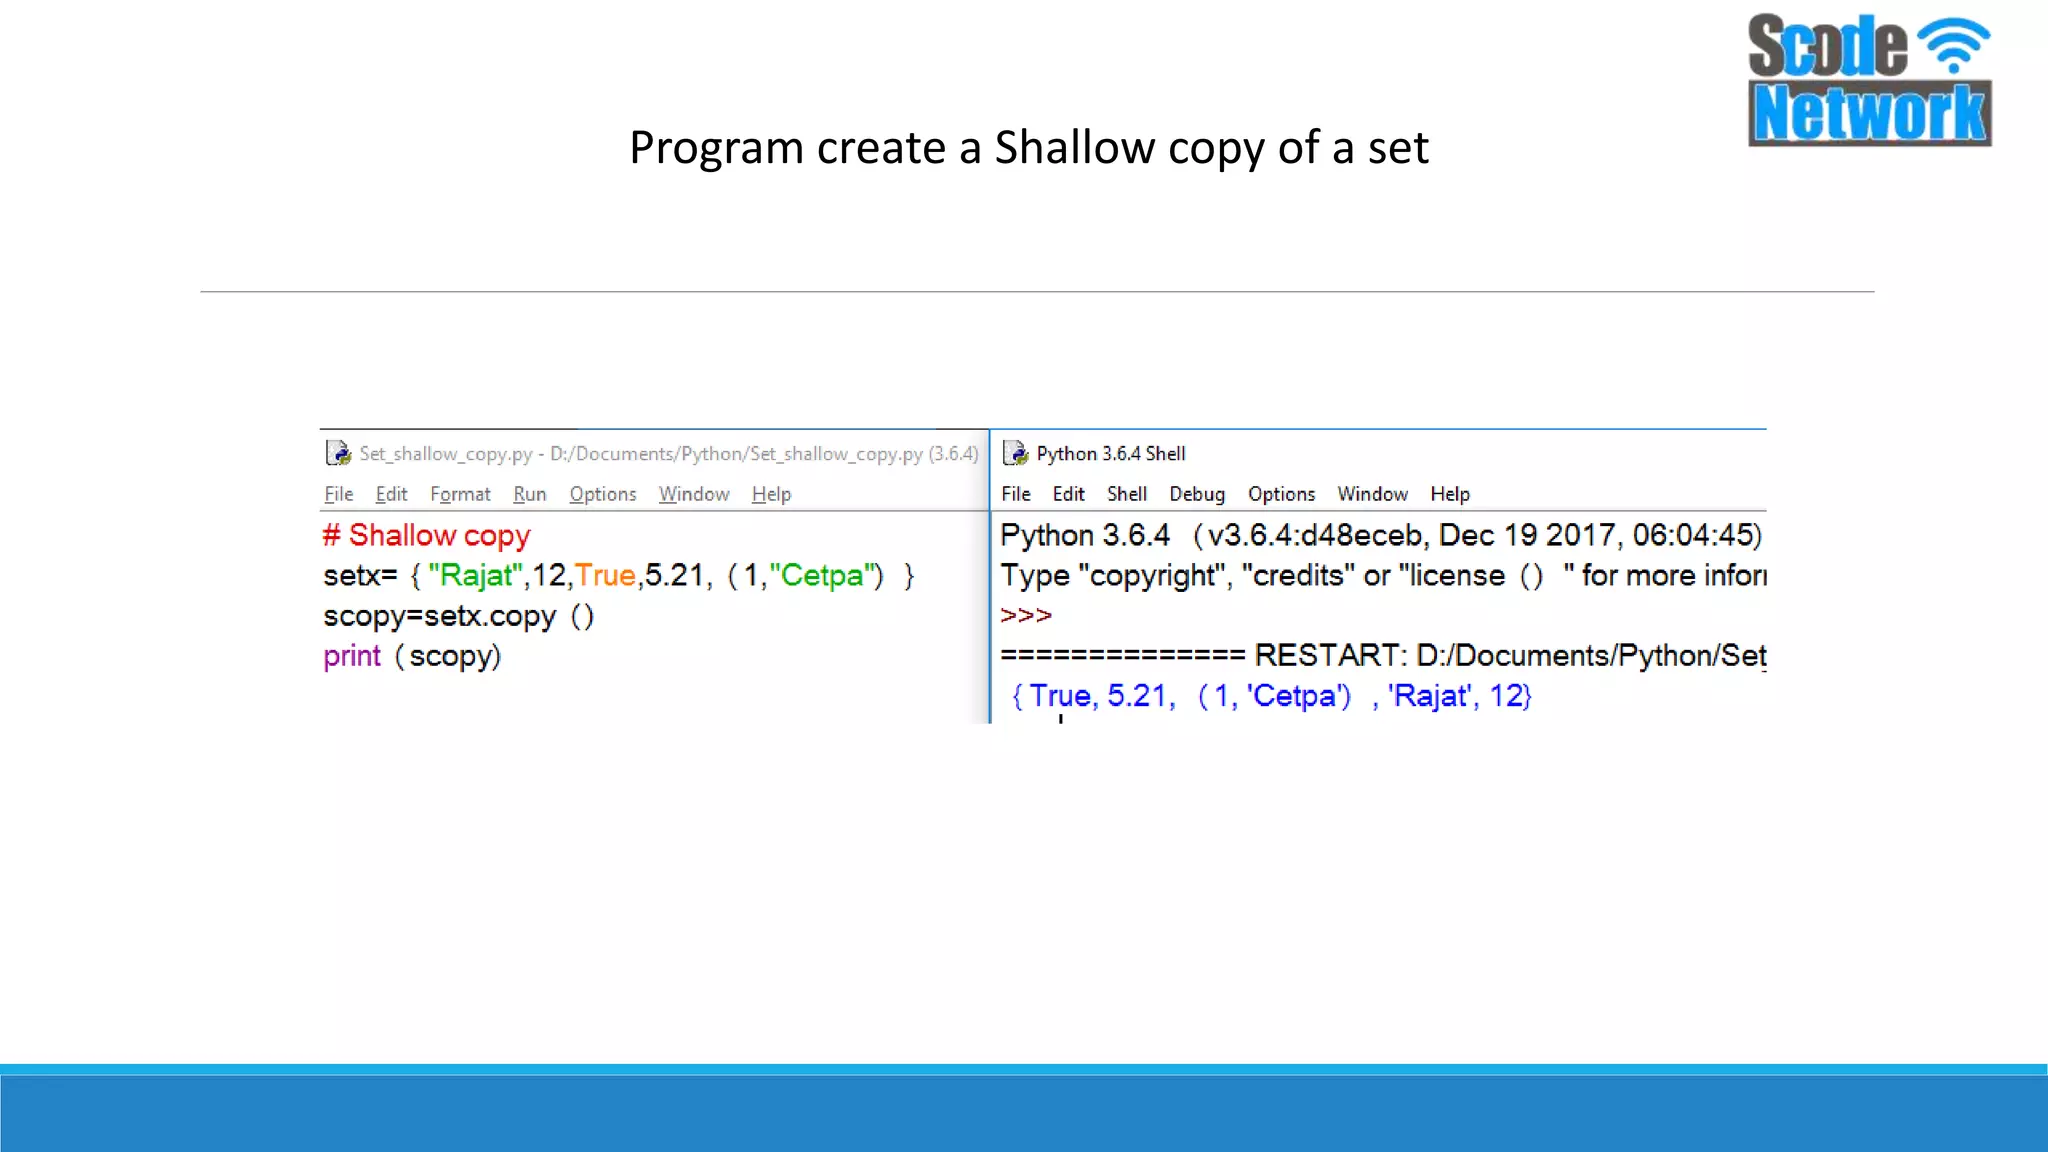The image size is (2048, 1152).
Task: Click the 'Python 3.6.4' version banner line
Action: [x=1381, y=536]
